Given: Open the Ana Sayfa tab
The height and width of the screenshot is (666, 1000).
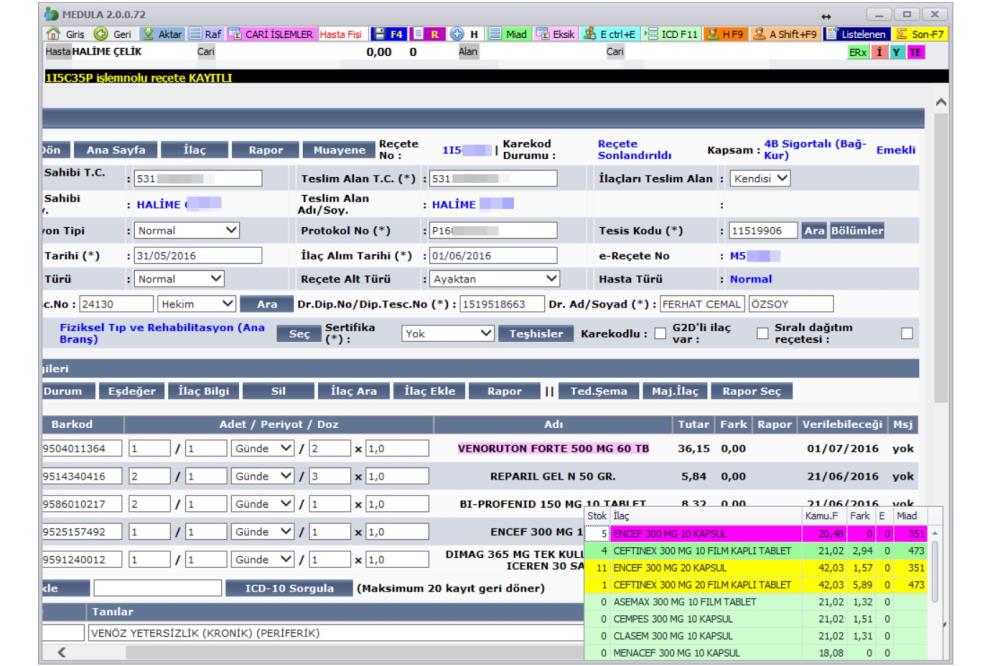Looking at the screenshot, I should 115,150.
